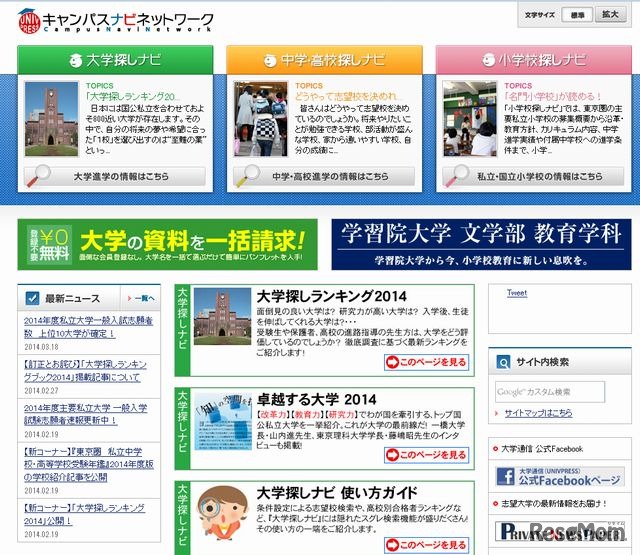This screenshot has height=555, width=640.
Task: Click the date text 2014.02.27
Action: coord(41,391)
